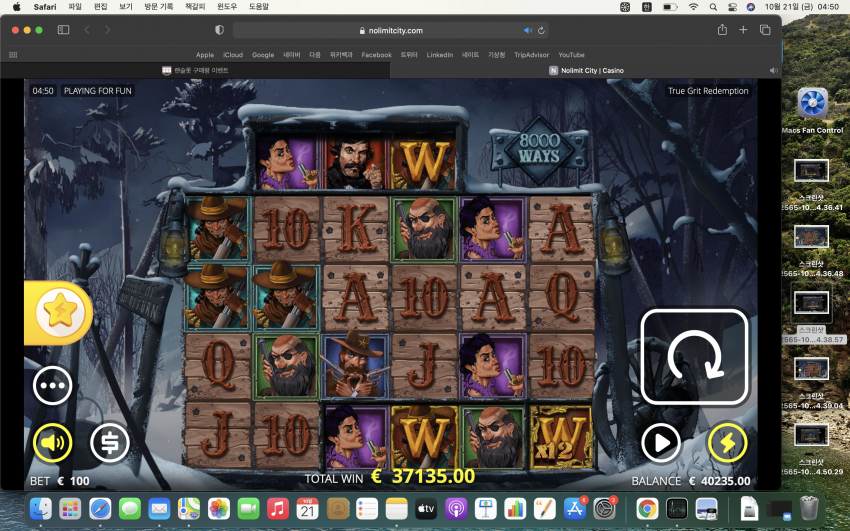The height and width of the screenshot is (531, 850).
Task: Click the nolimitcity.com address bar
Action: pyautogui.click(x=390, y=30)
